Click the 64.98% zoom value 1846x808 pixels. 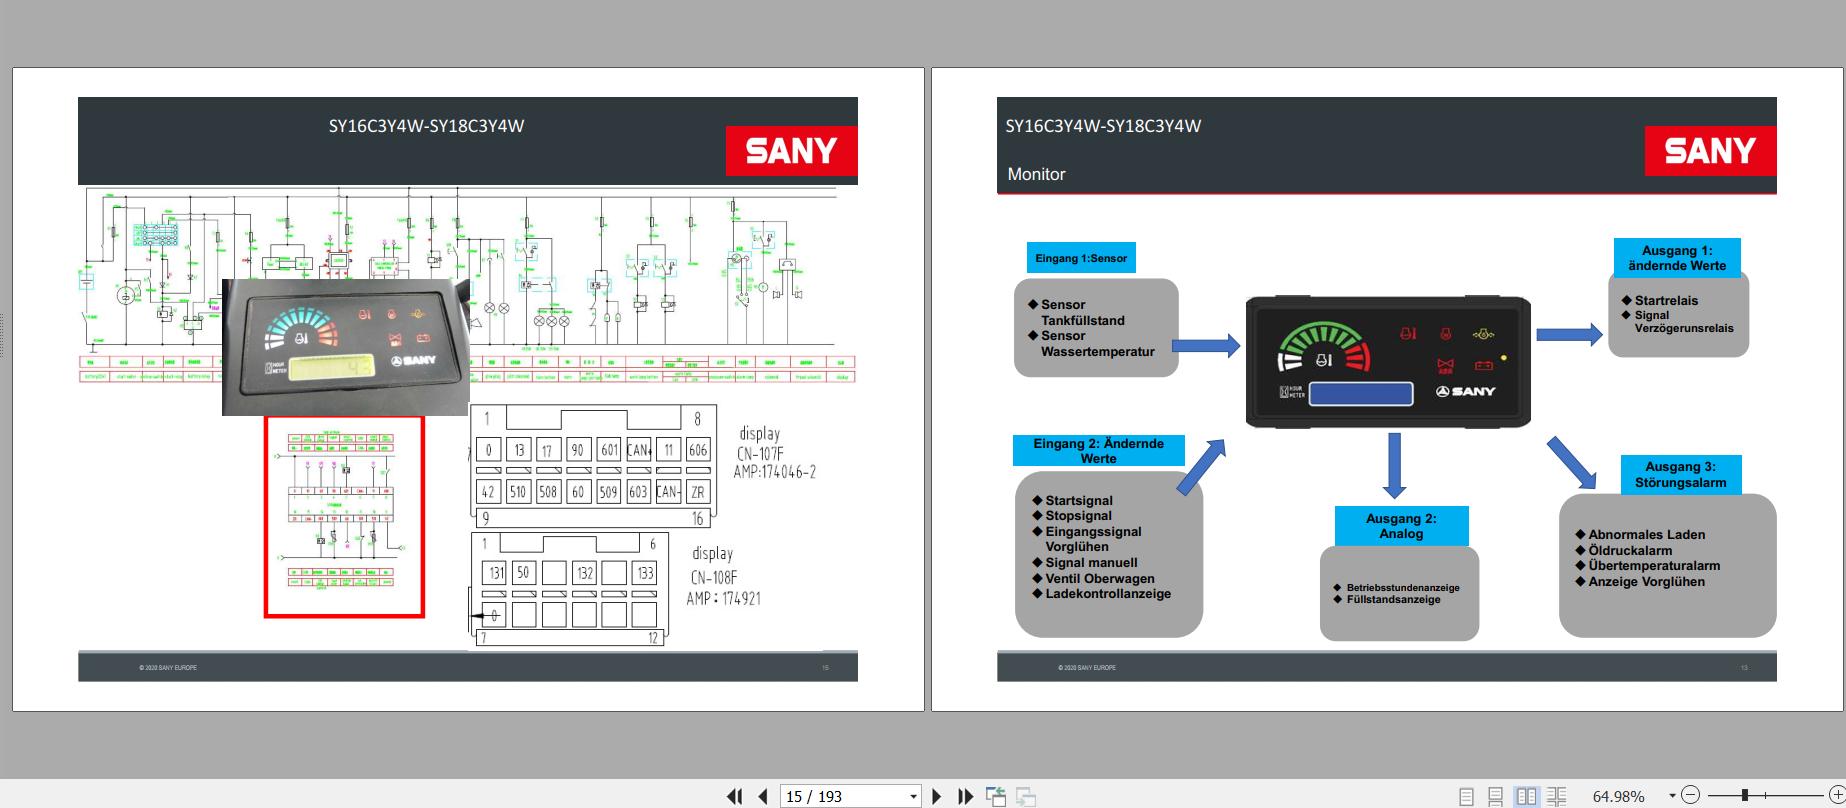(1618, 797)
